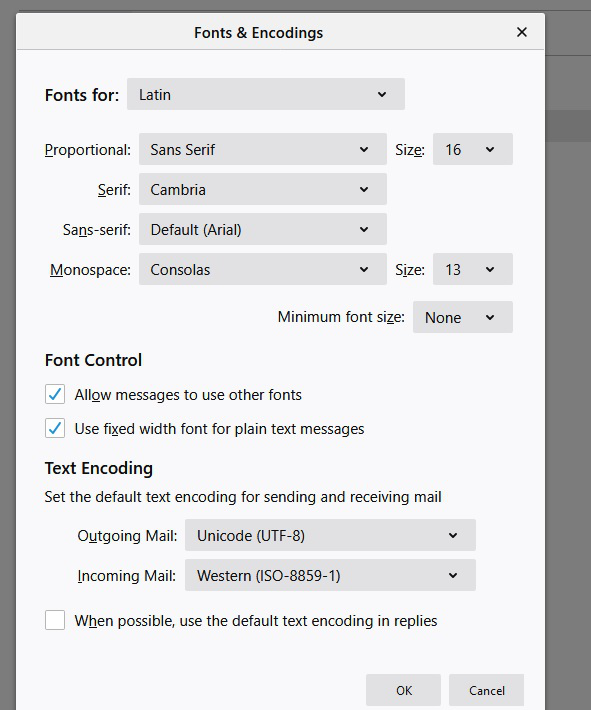Open the Monospace Consolas font dropdown

point(263,269)
